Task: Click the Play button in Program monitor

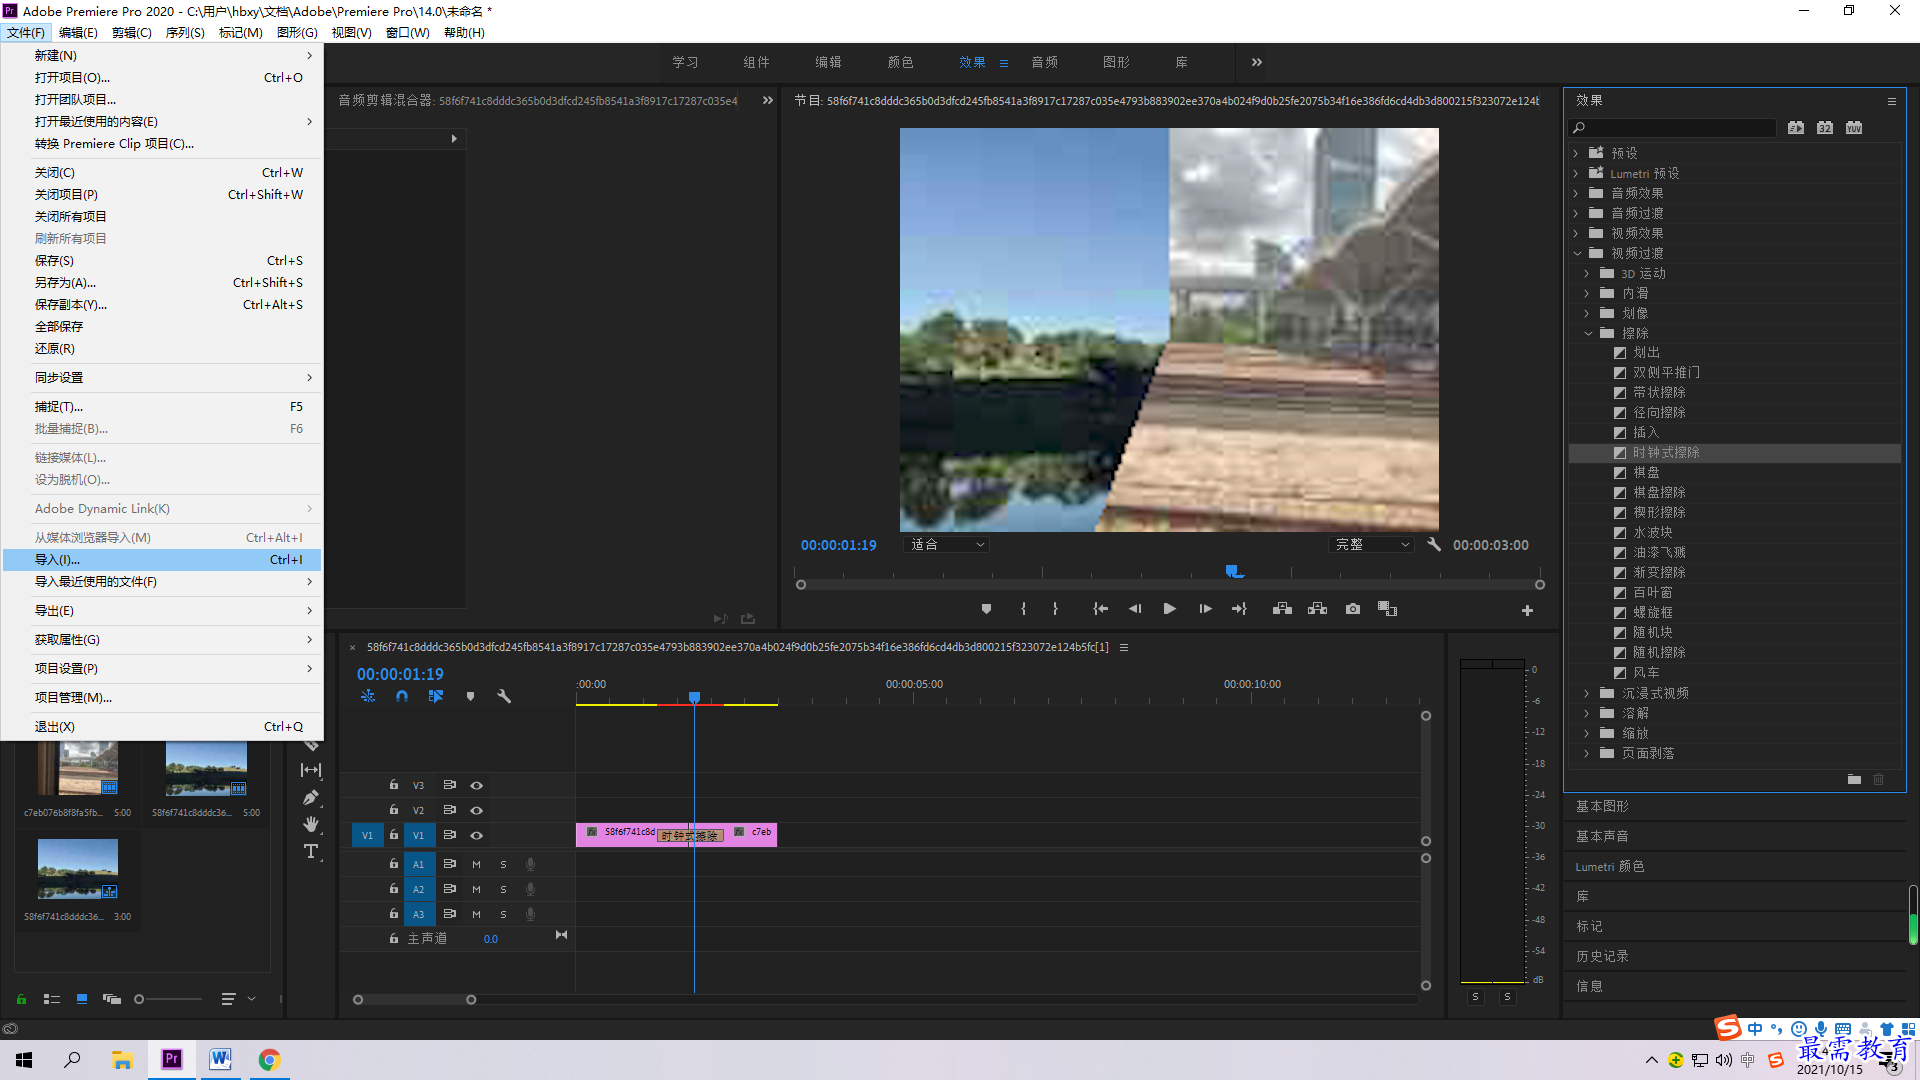Action: 1169,609
